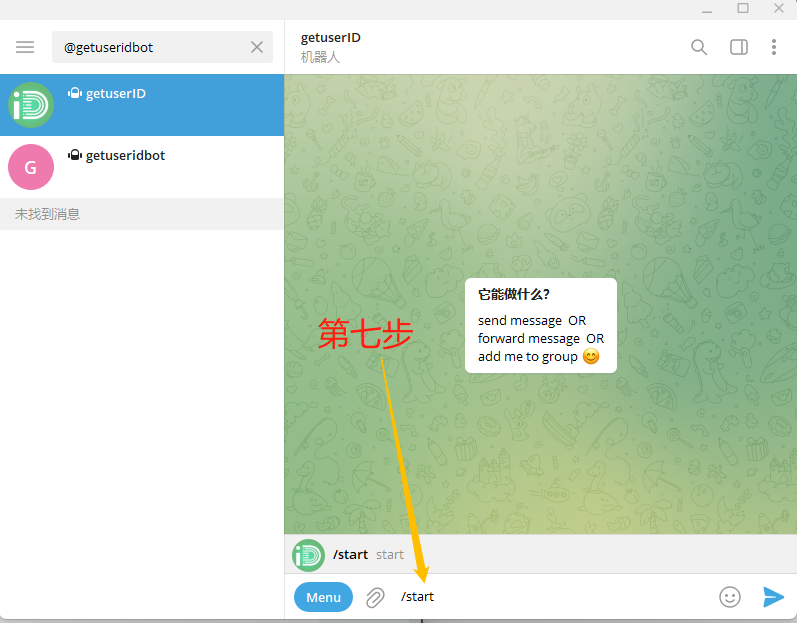The image size is (797, 623).
Task: Open the getuserID chat in results
Action: (x=142, y=105)
